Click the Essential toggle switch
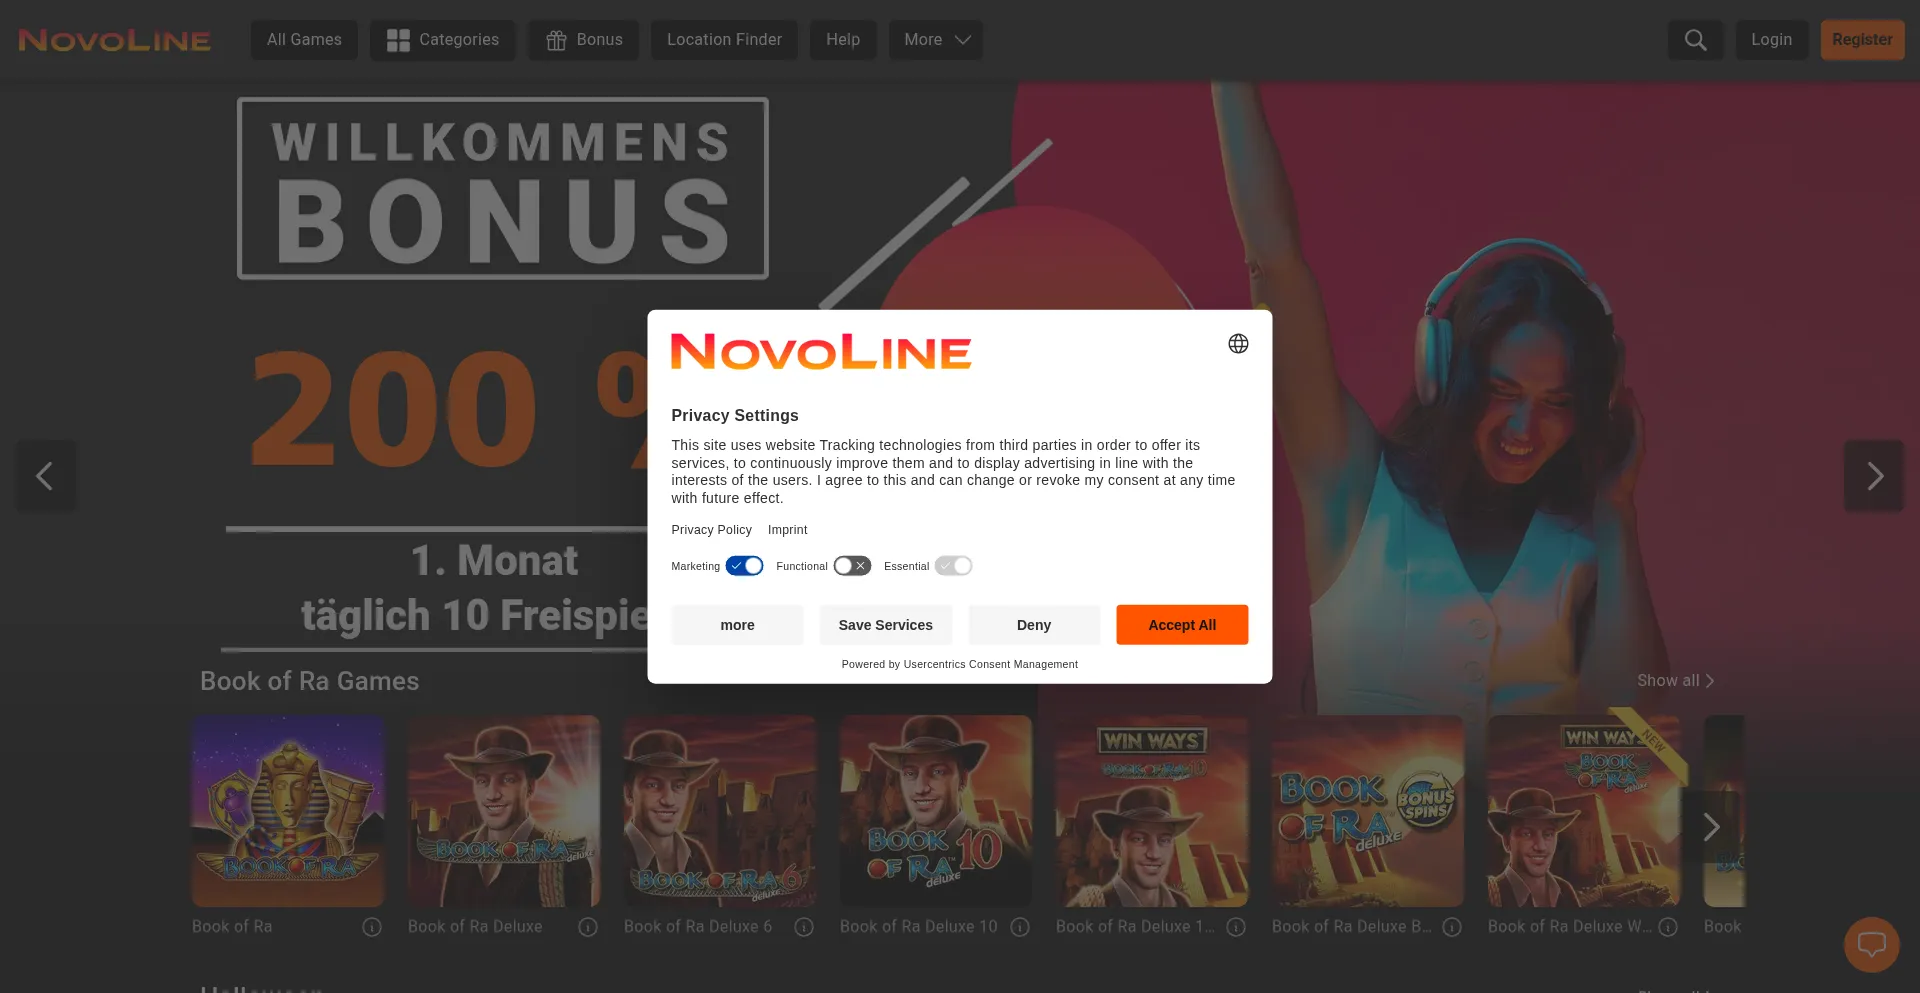This screenshot has height=993, width=1920. tap(953, 566)
